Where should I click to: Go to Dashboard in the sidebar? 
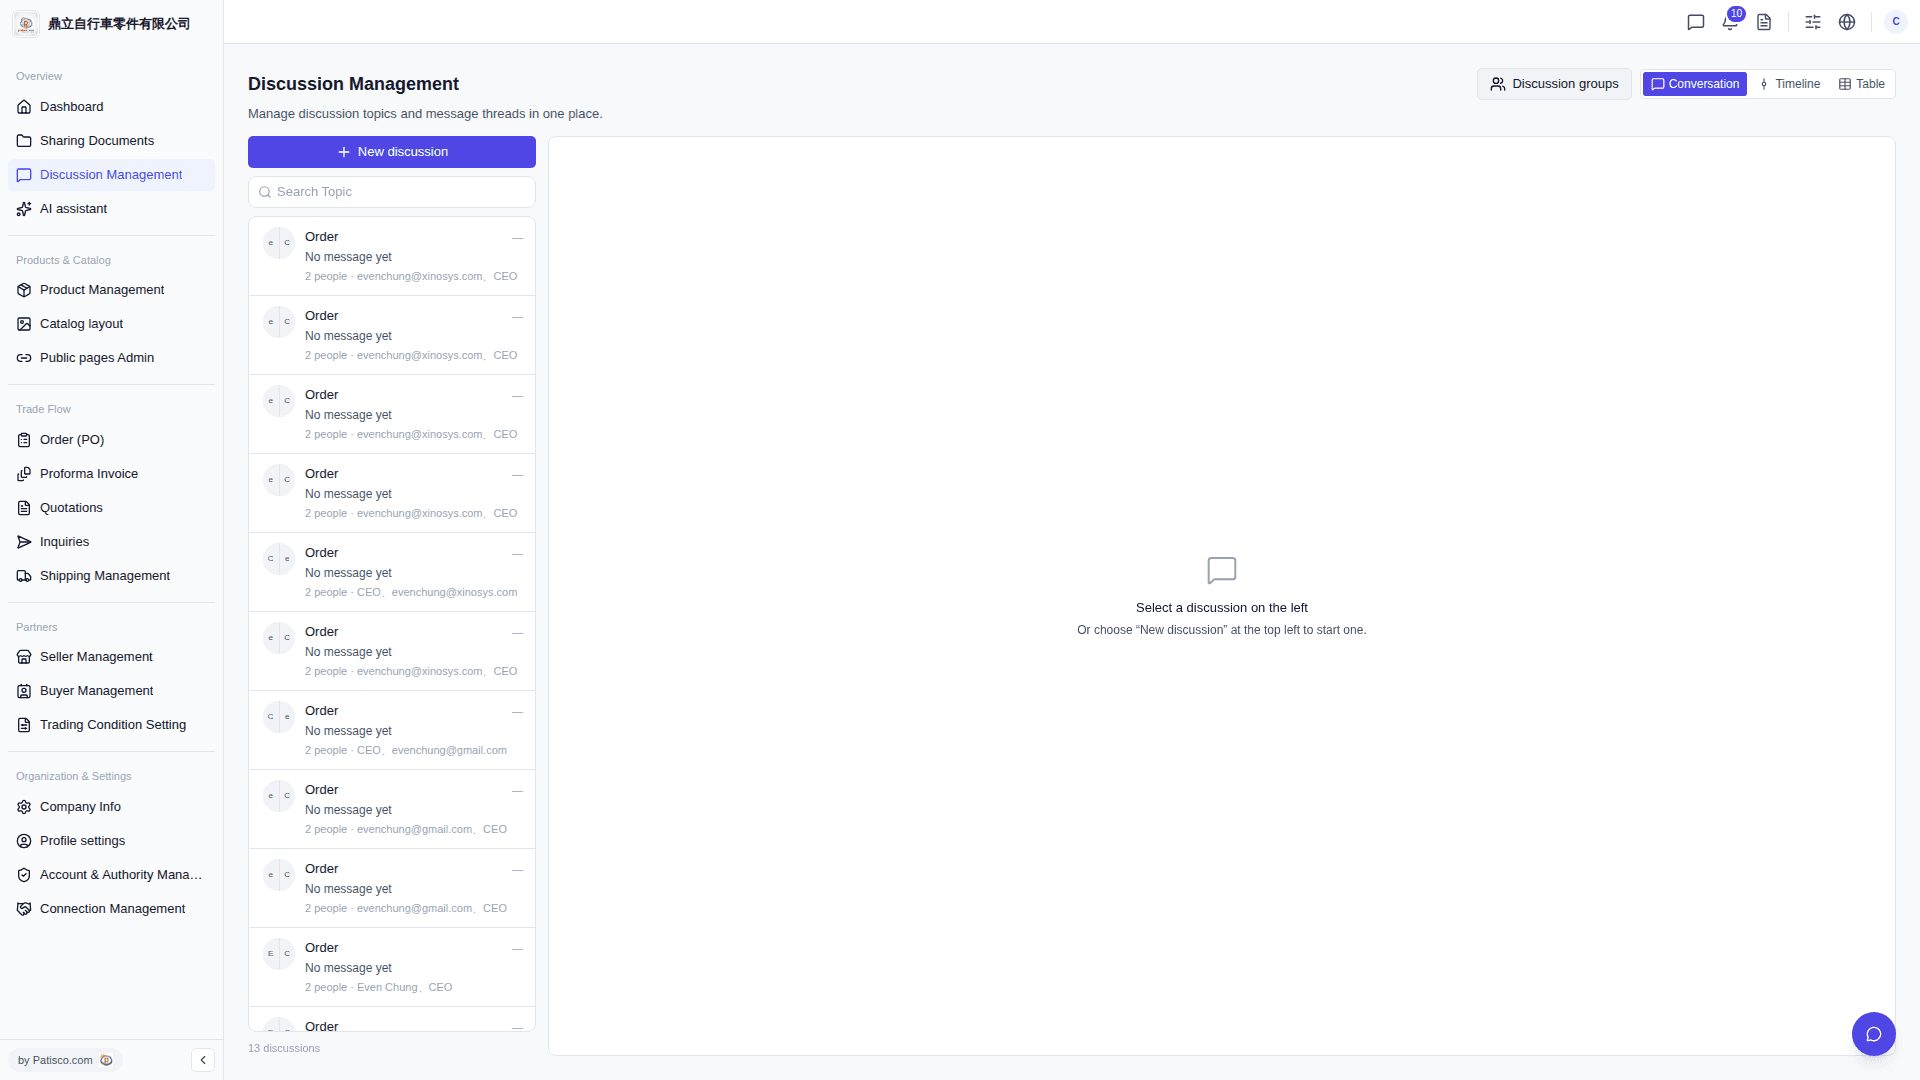pyautogui.click(x=111, y=107)
